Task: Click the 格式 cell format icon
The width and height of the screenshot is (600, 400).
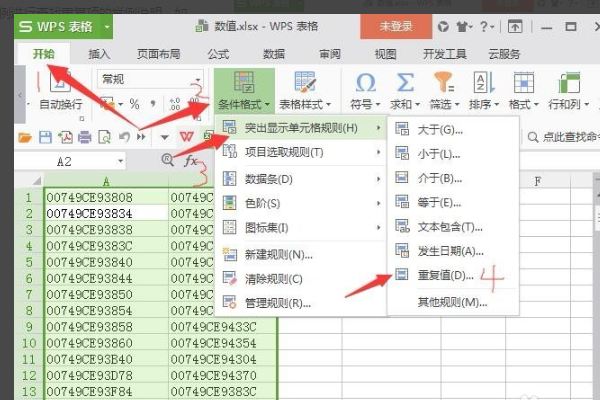Action: point(524,82)
